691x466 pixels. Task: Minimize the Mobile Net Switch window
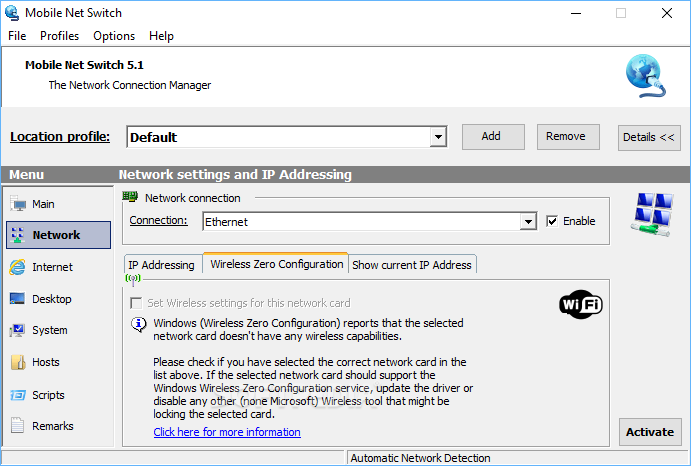[x=576, y=13]
